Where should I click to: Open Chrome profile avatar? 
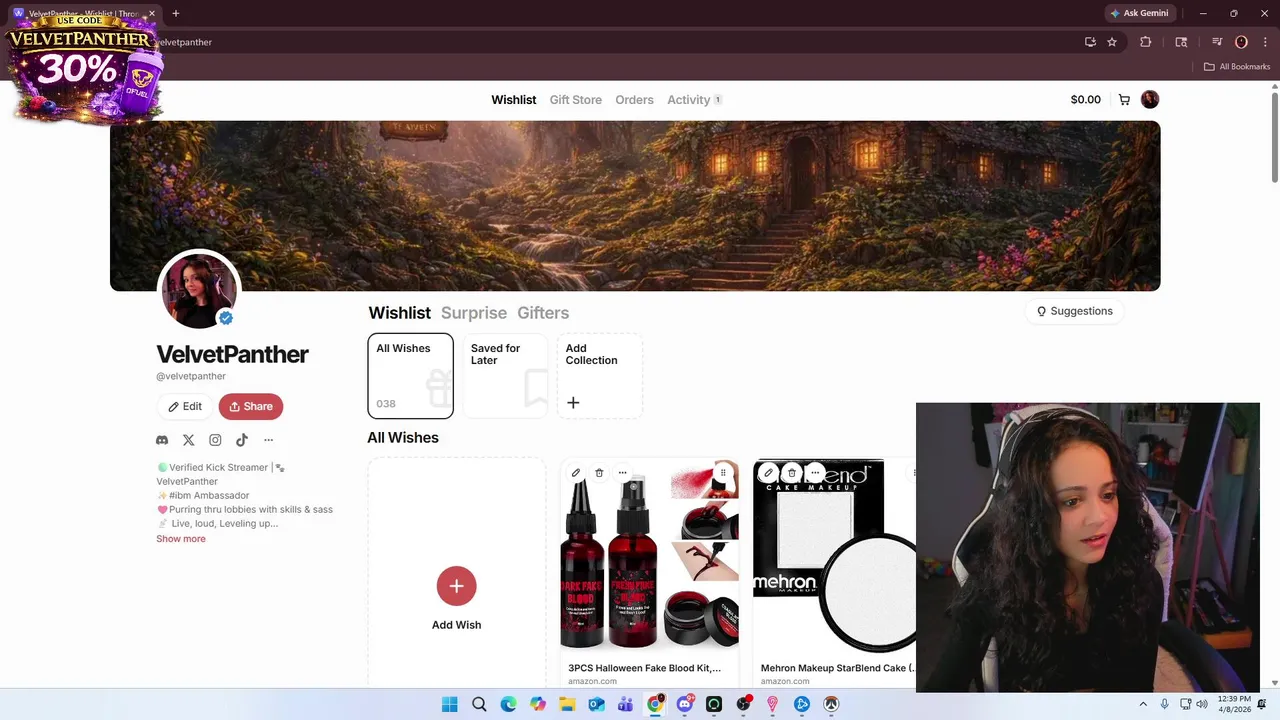pyautogui.click(x=1241, y=42)
